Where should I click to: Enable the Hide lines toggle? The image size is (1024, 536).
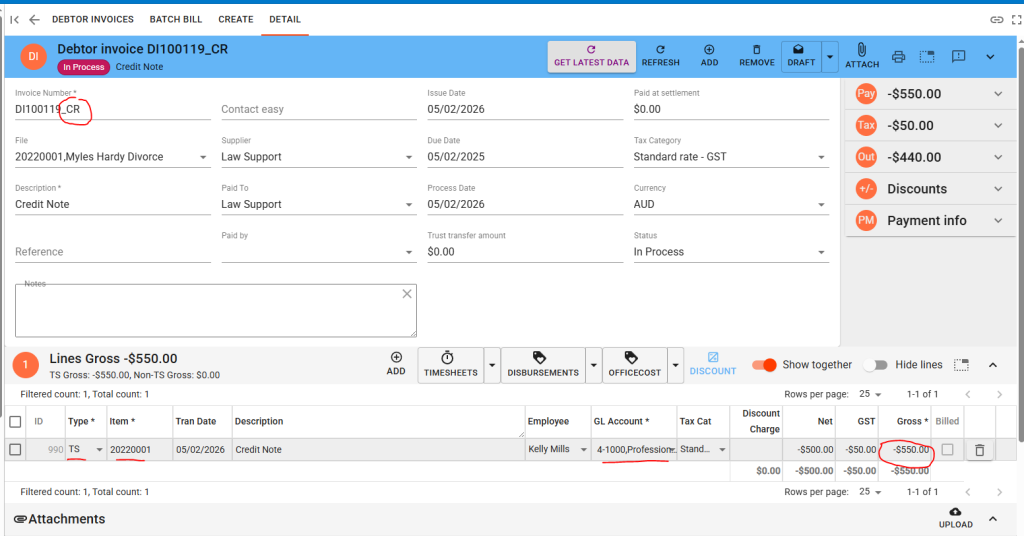(x=875, y=365)
